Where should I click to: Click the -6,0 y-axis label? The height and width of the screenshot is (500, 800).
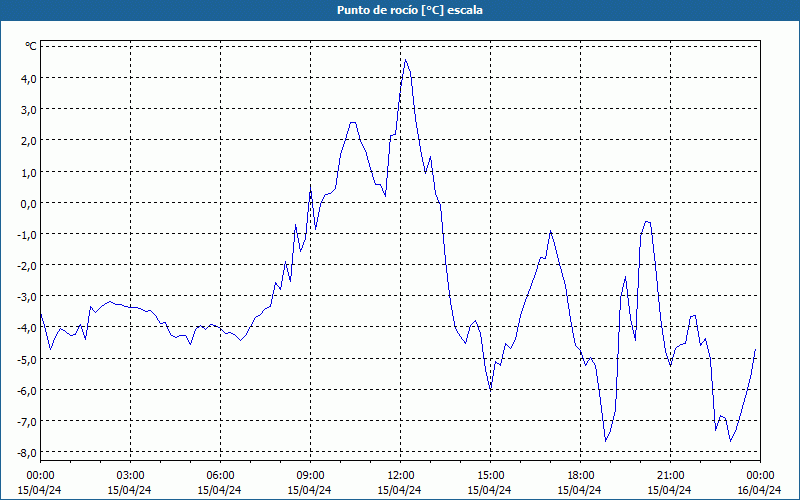click(27, 390)
